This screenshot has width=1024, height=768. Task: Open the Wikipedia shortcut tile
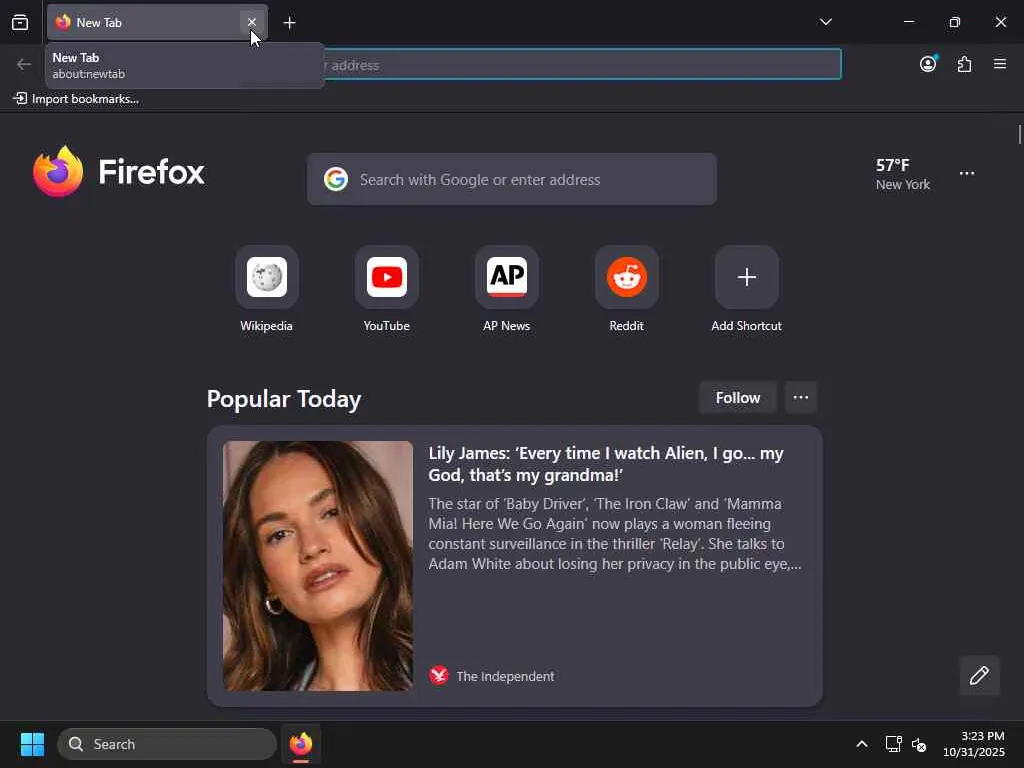266,277
